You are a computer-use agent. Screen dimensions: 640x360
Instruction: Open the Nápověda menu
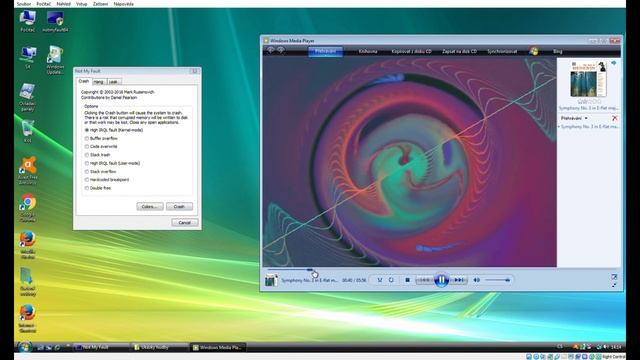124,4
